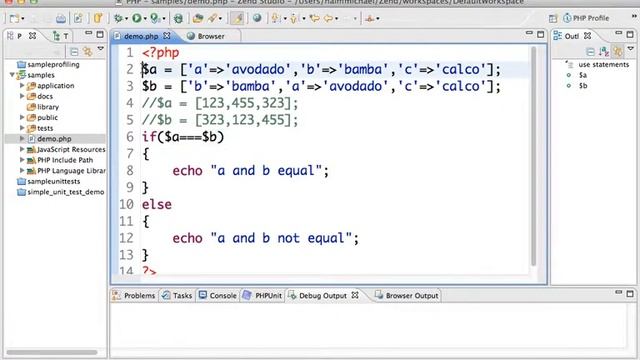Click the Debug bug toolbar icon

tap(118, 18)
